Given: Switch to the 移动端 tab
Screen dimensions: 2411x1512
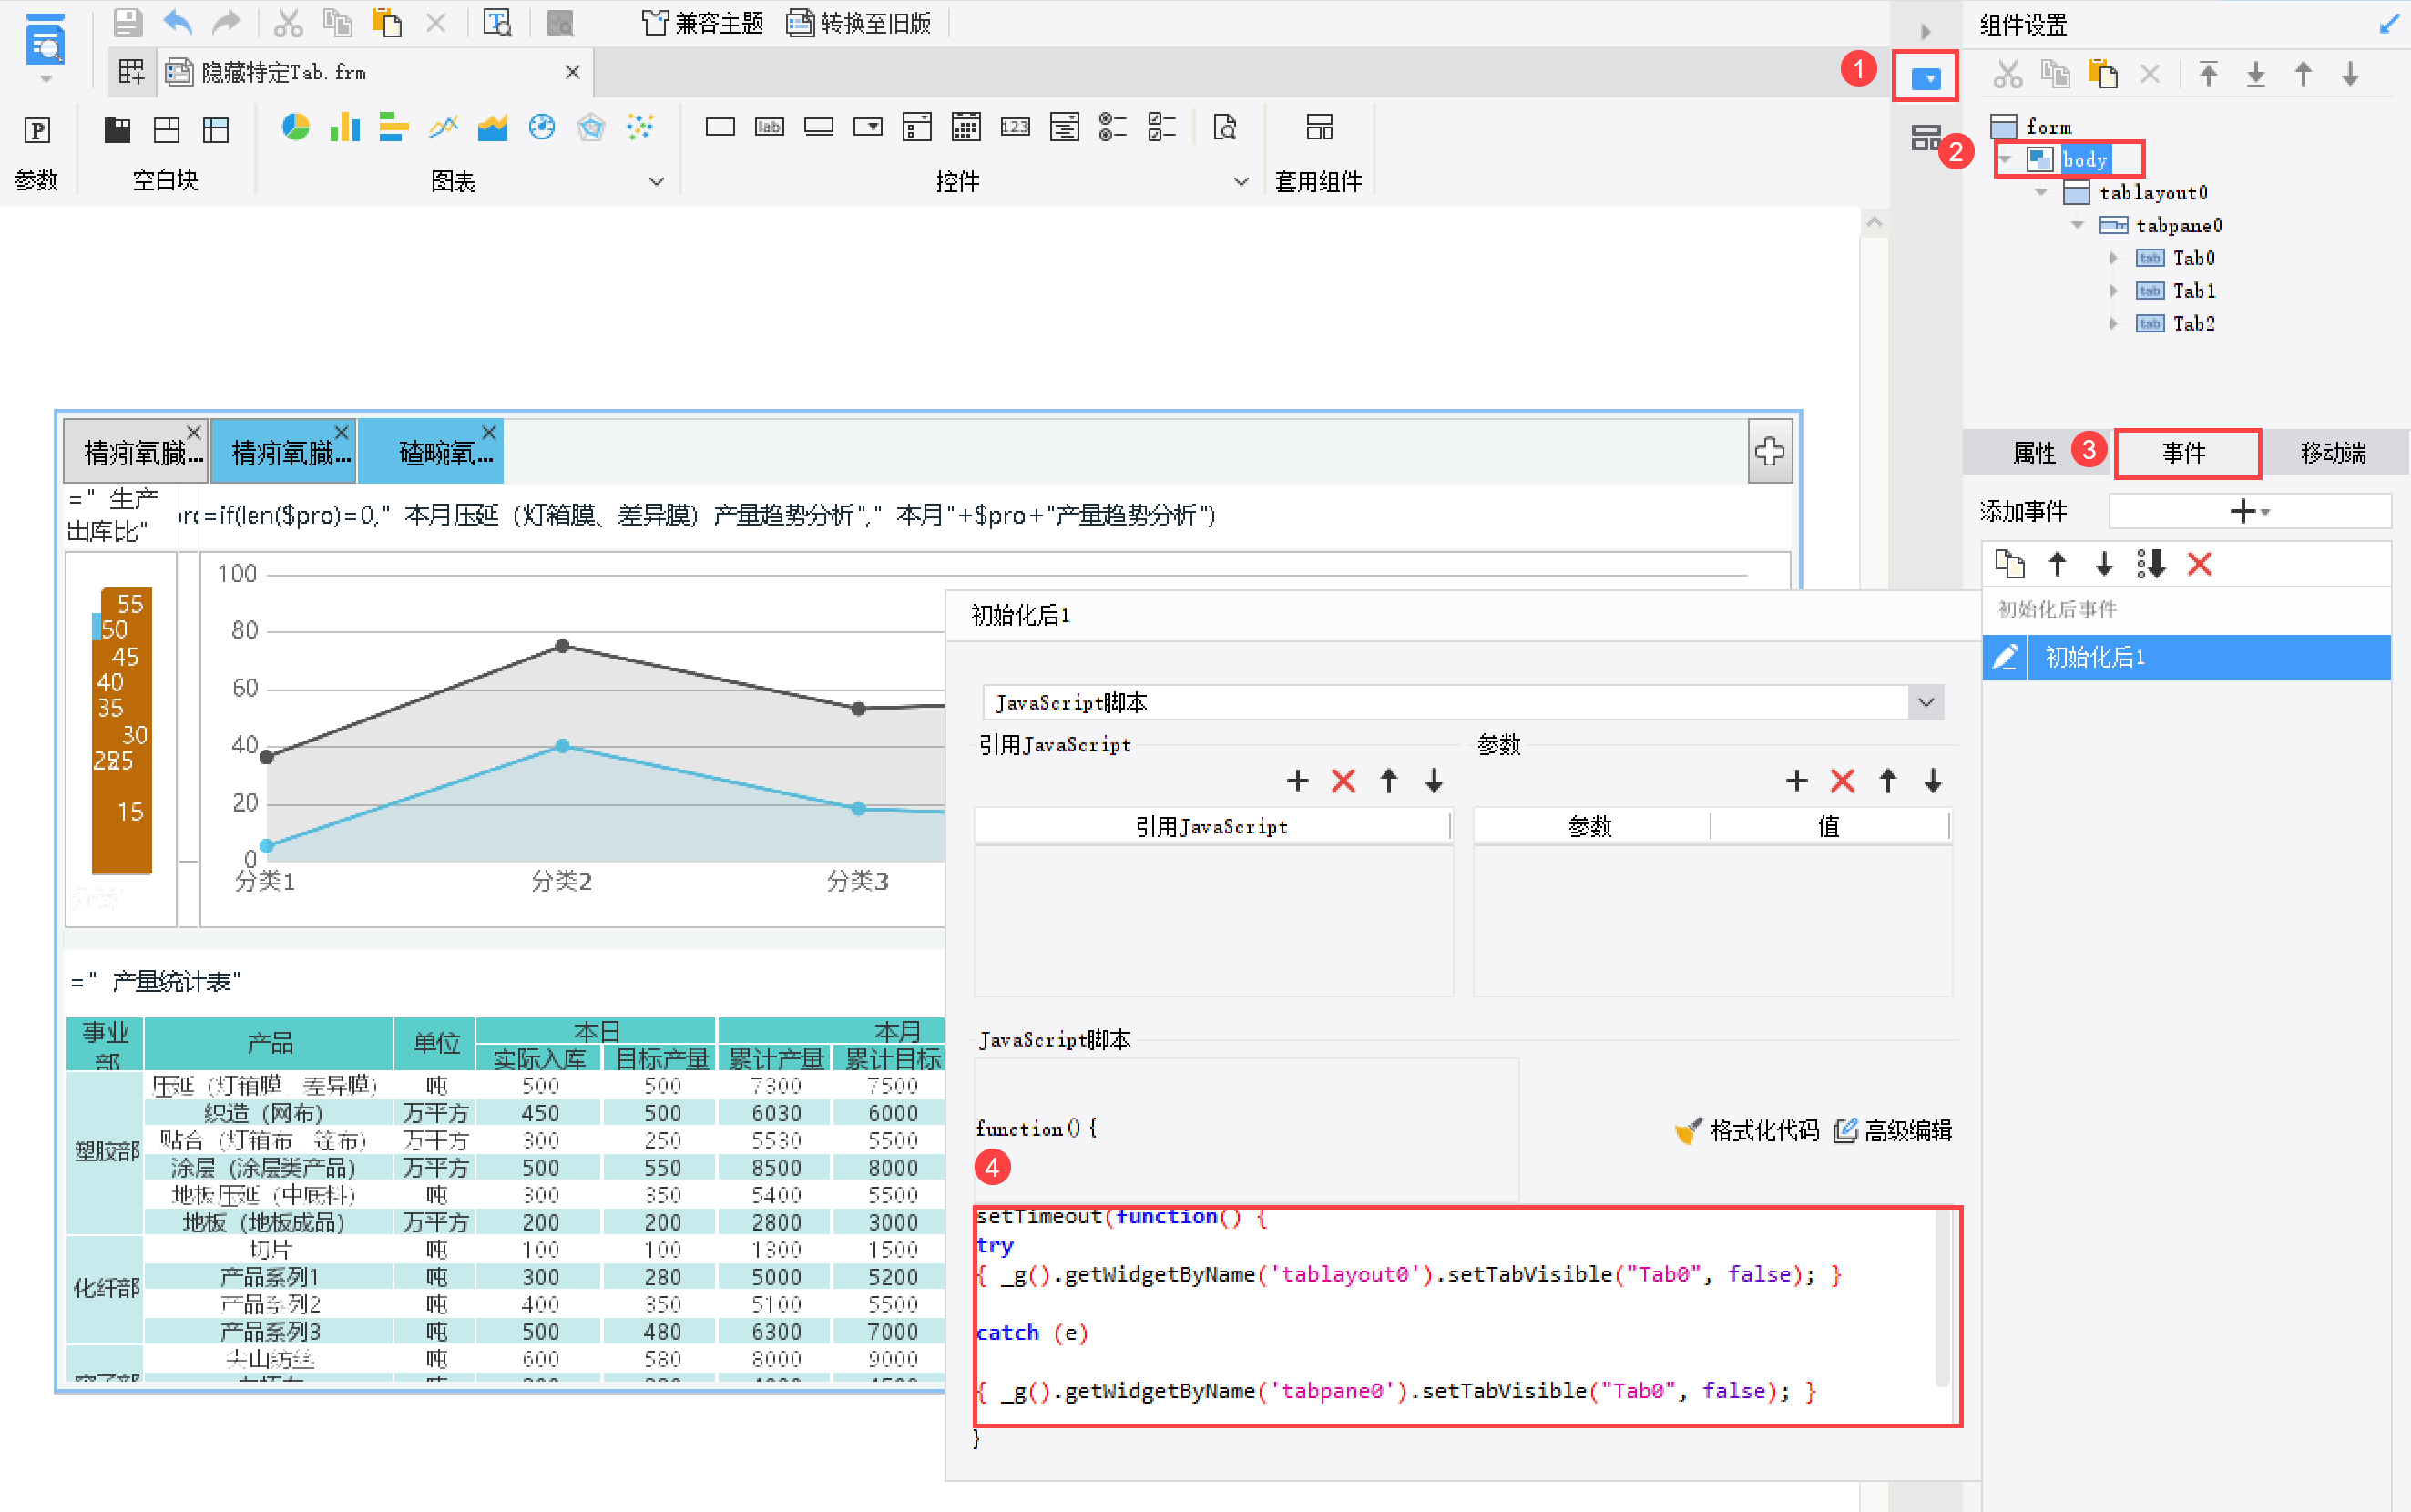Looking at the screenshot, I should point(2332,453).
